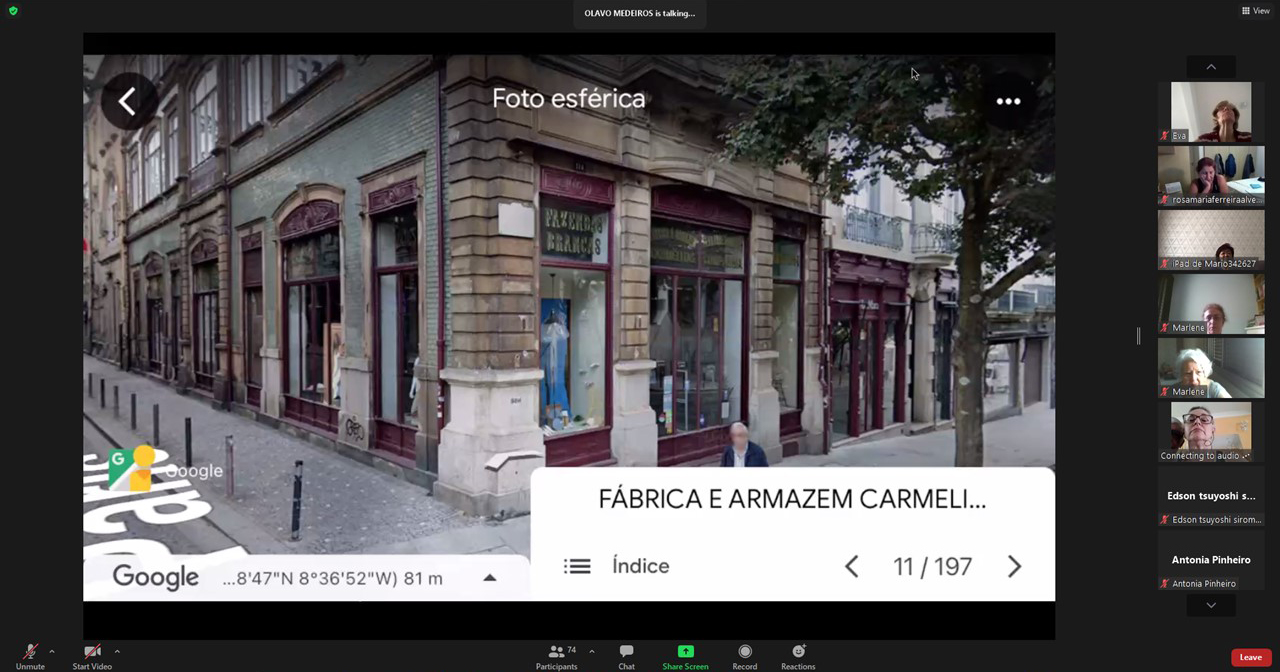Go to the next photo arrow
Screen dimensions: 1280x672
click(x=1014, y=567)
